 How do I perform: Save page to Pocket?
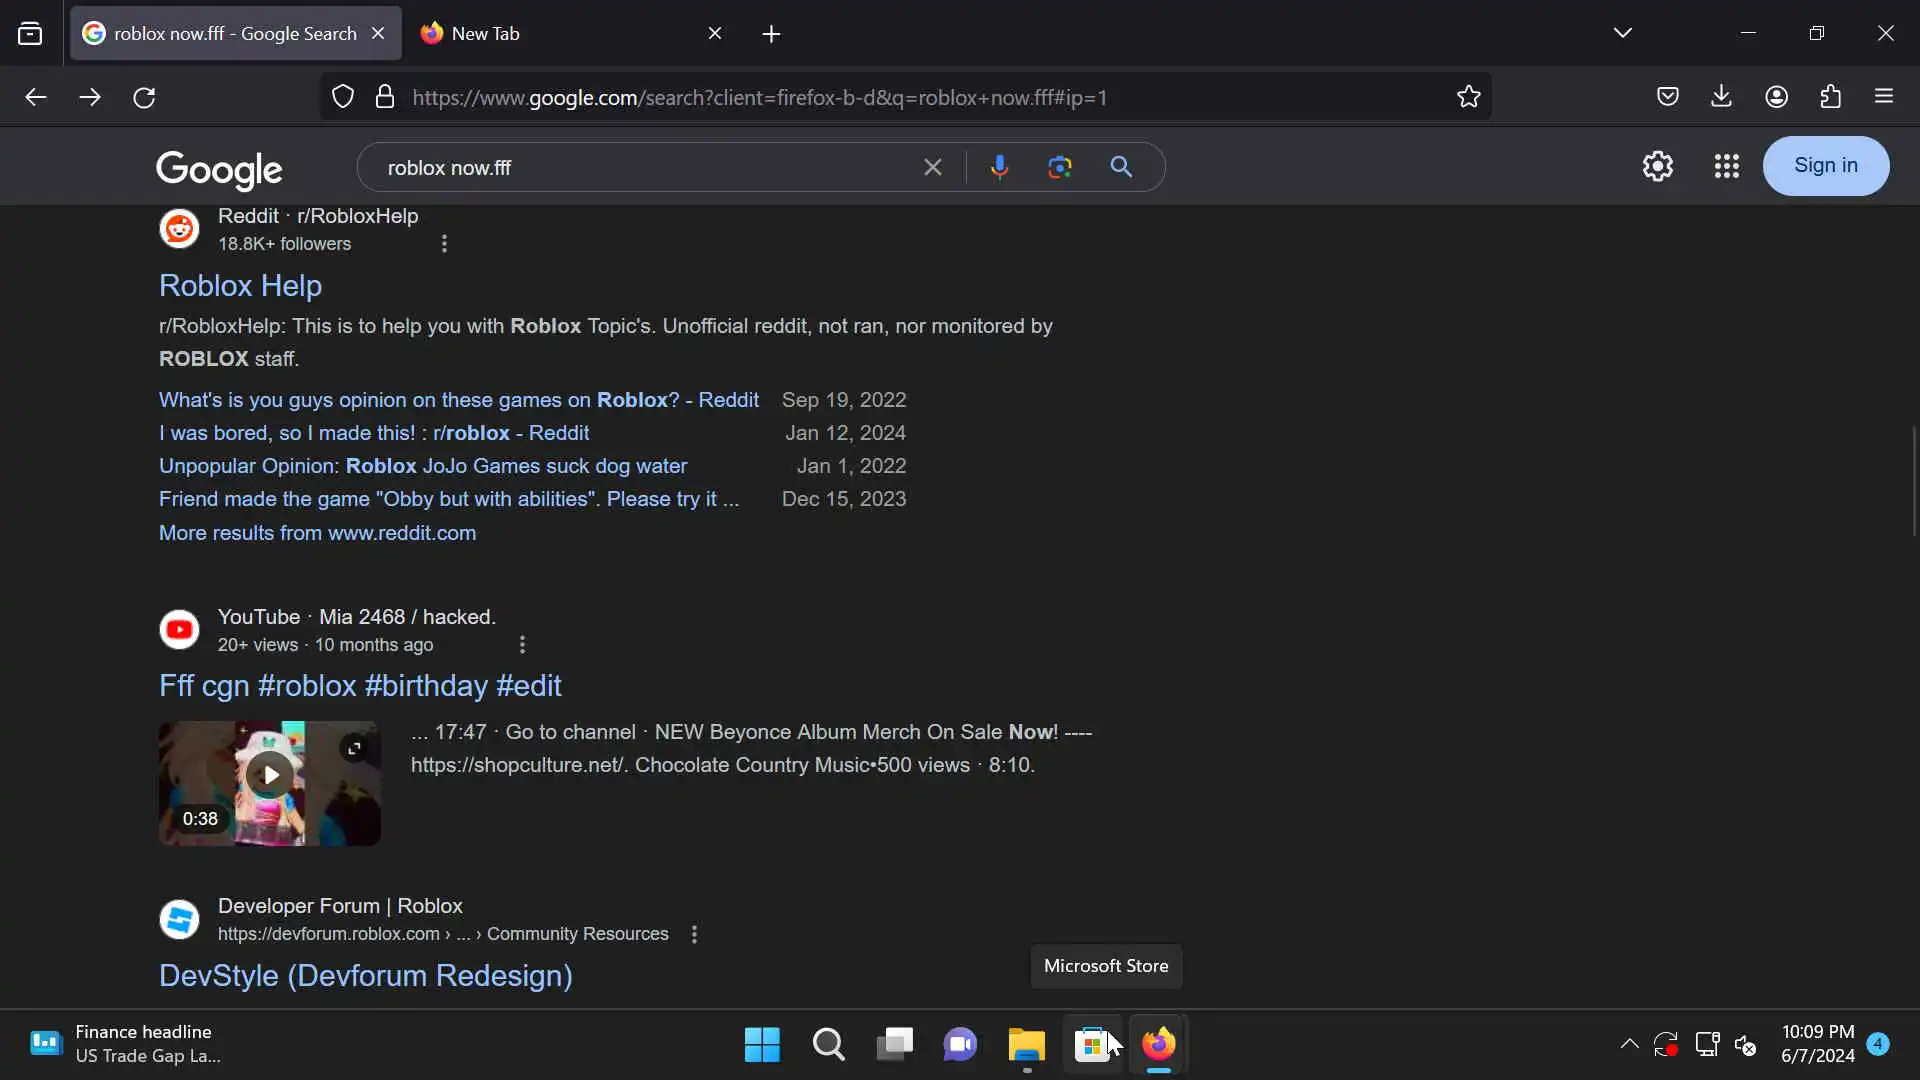pyautogui.click(x=1667, y=97)
